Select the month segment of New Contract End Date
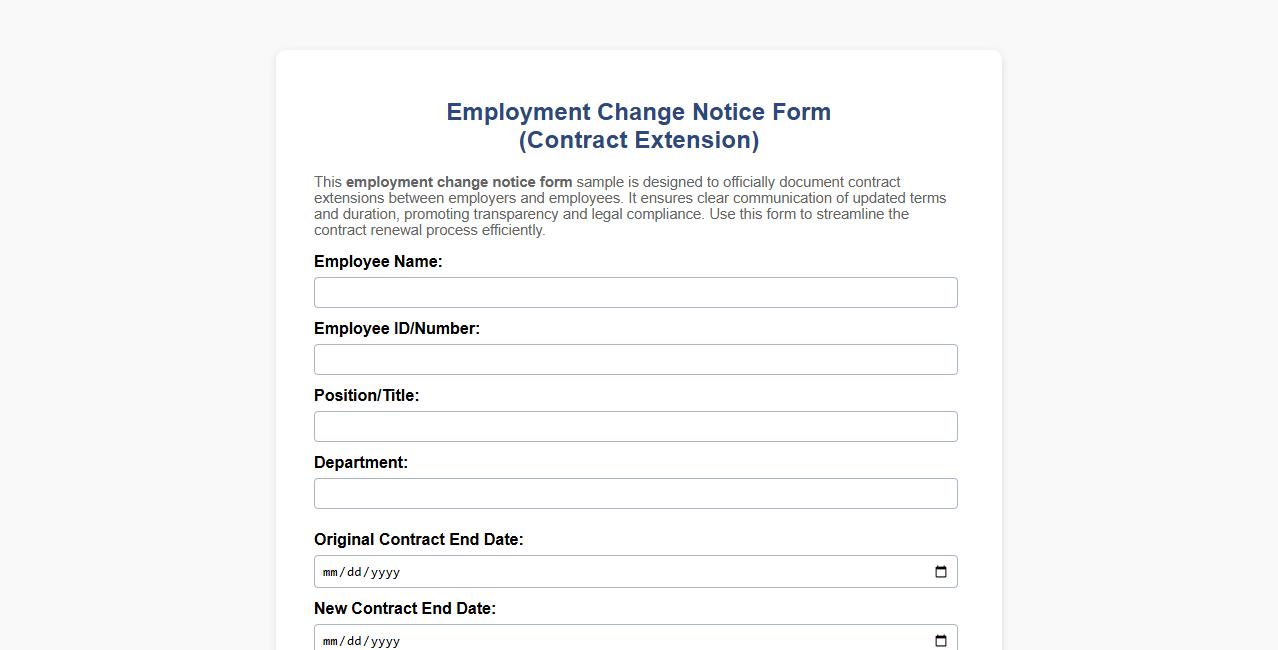The image size is (1278, 650). pos(330,640)
